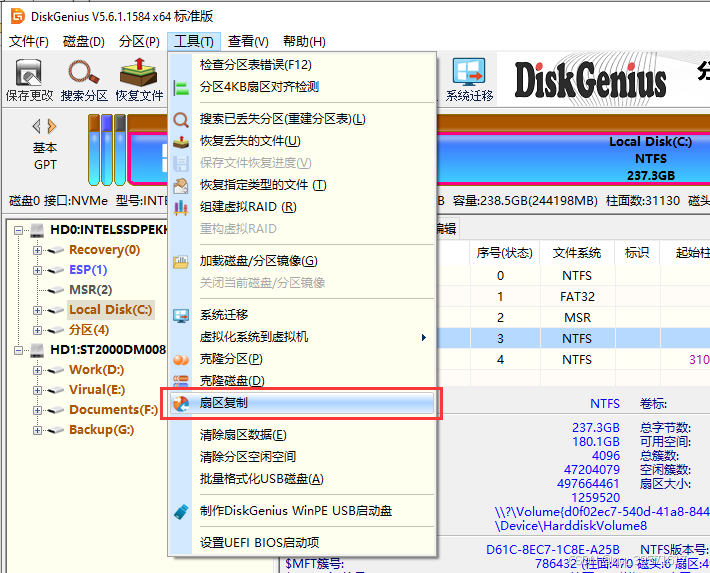The height and width of the screenshot is (573, 710).
Task: Click the 文件系统 column header
Action: (x=577, y=253)
